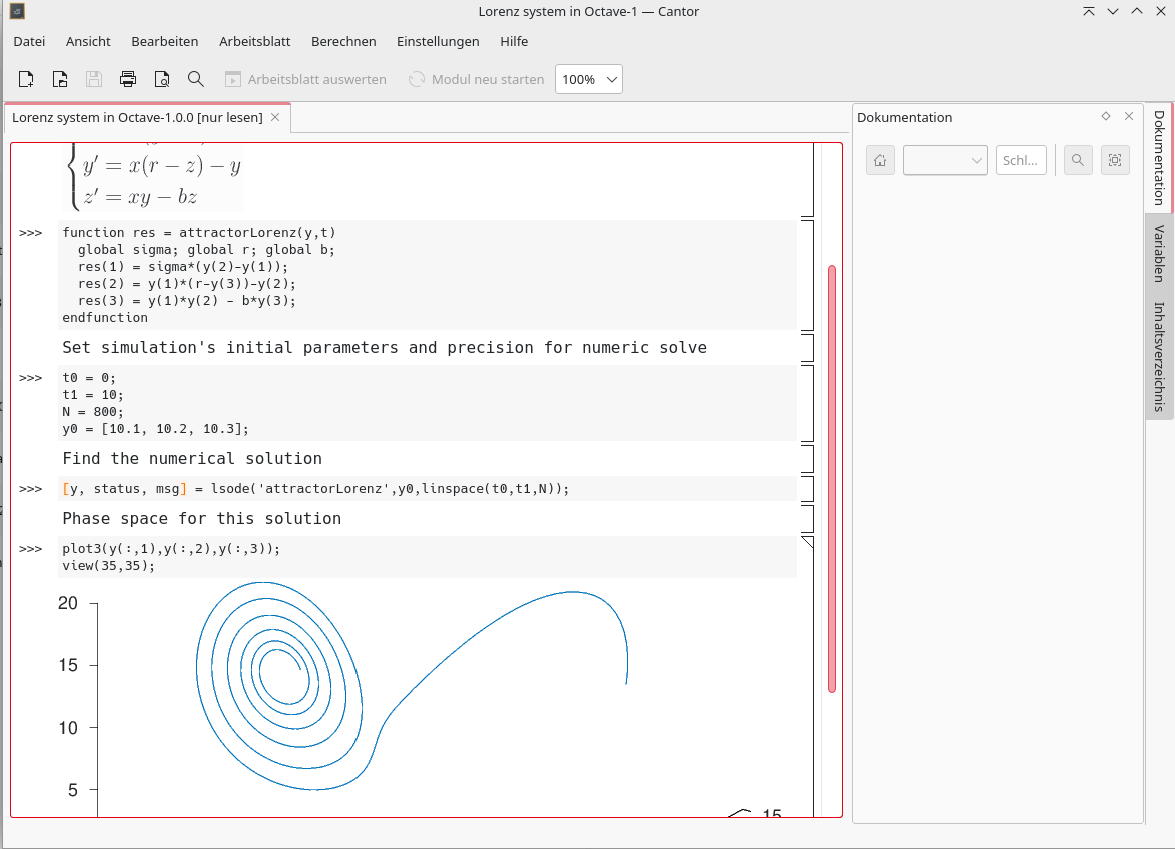The height and width of the screenshot is (849, 1175).
Task: Click the lsode command entry line
Action: pos(429,489)
